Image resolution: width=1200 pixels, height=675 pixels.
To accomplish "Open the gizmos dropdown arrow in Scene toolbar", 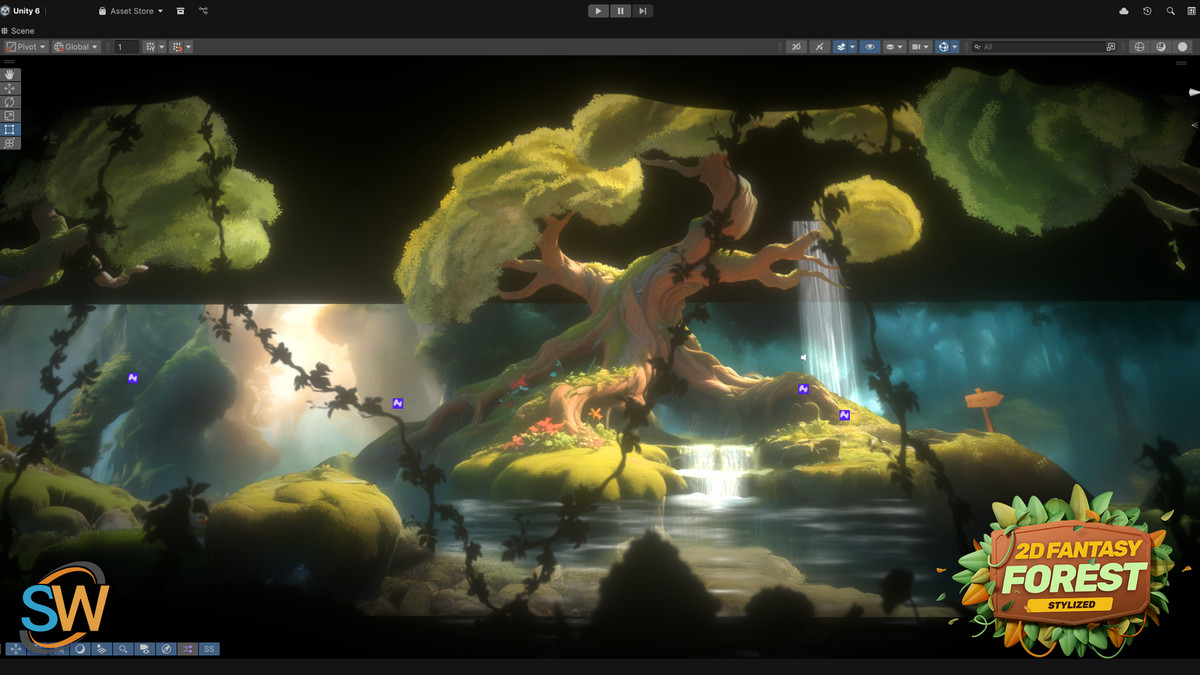I will tap(954, 46).
